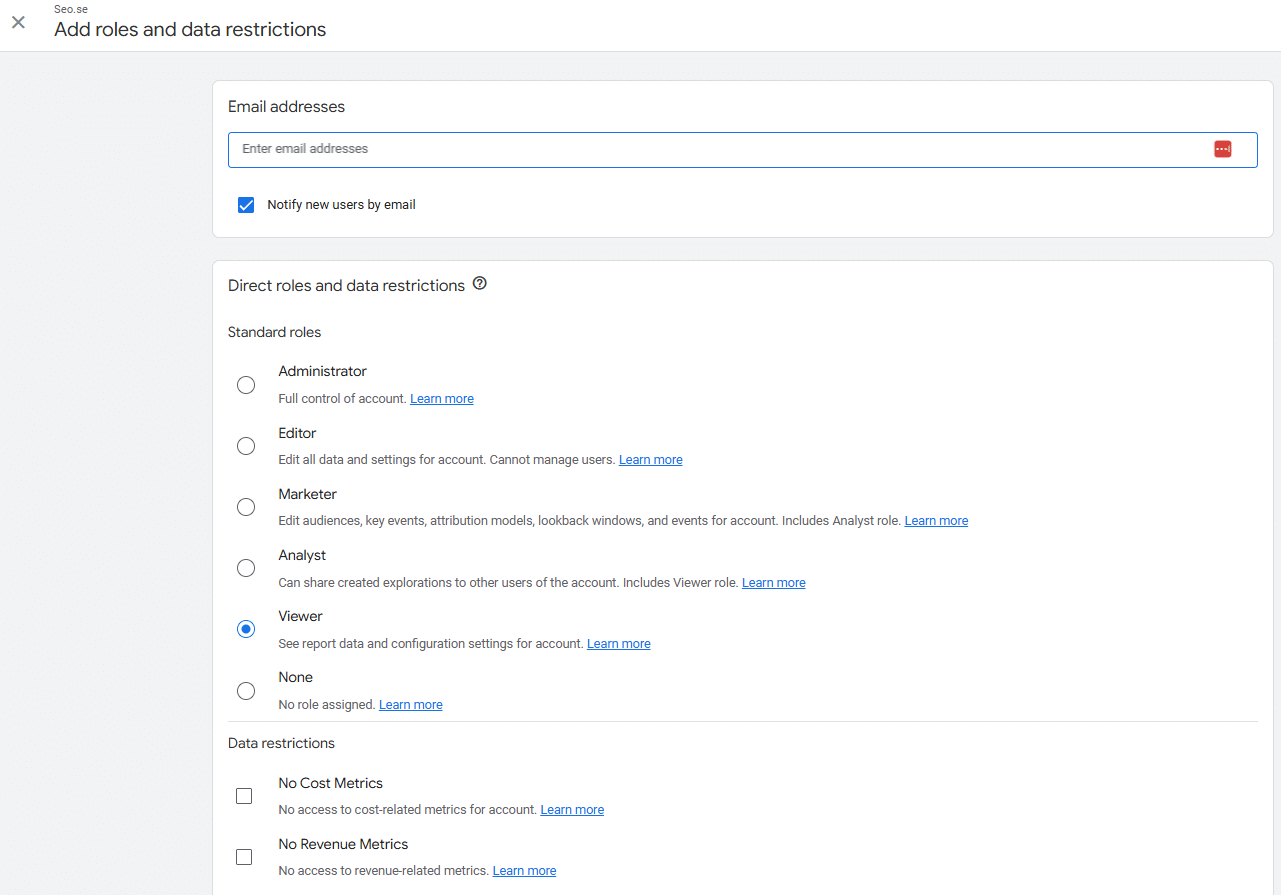Follow Learn more link under Editor
The width and height of the screenshot is (1281, 895).
click(x=650, y=460)
